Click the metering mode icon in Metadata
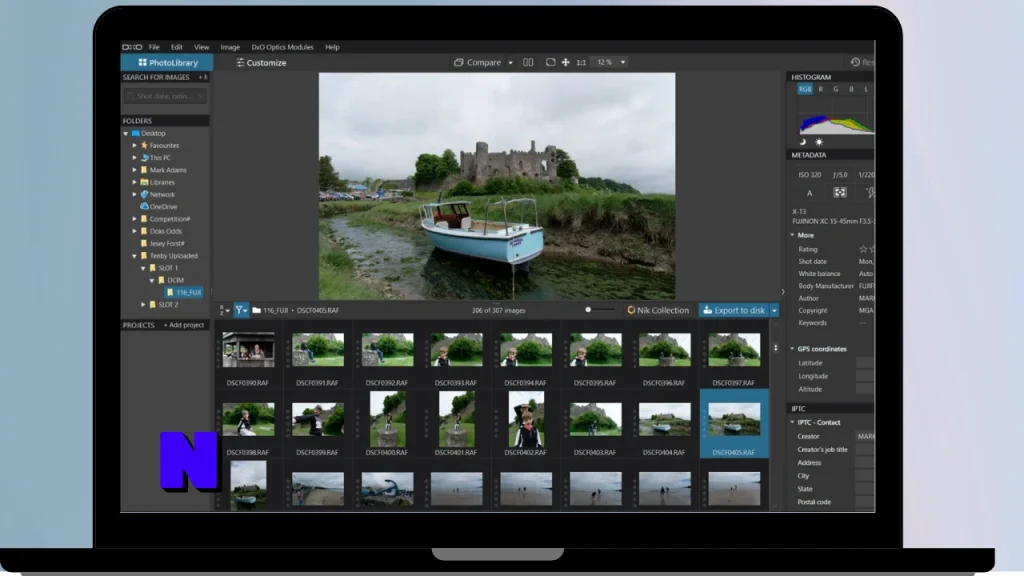The image size is (1024, 576). pos(840,193)
